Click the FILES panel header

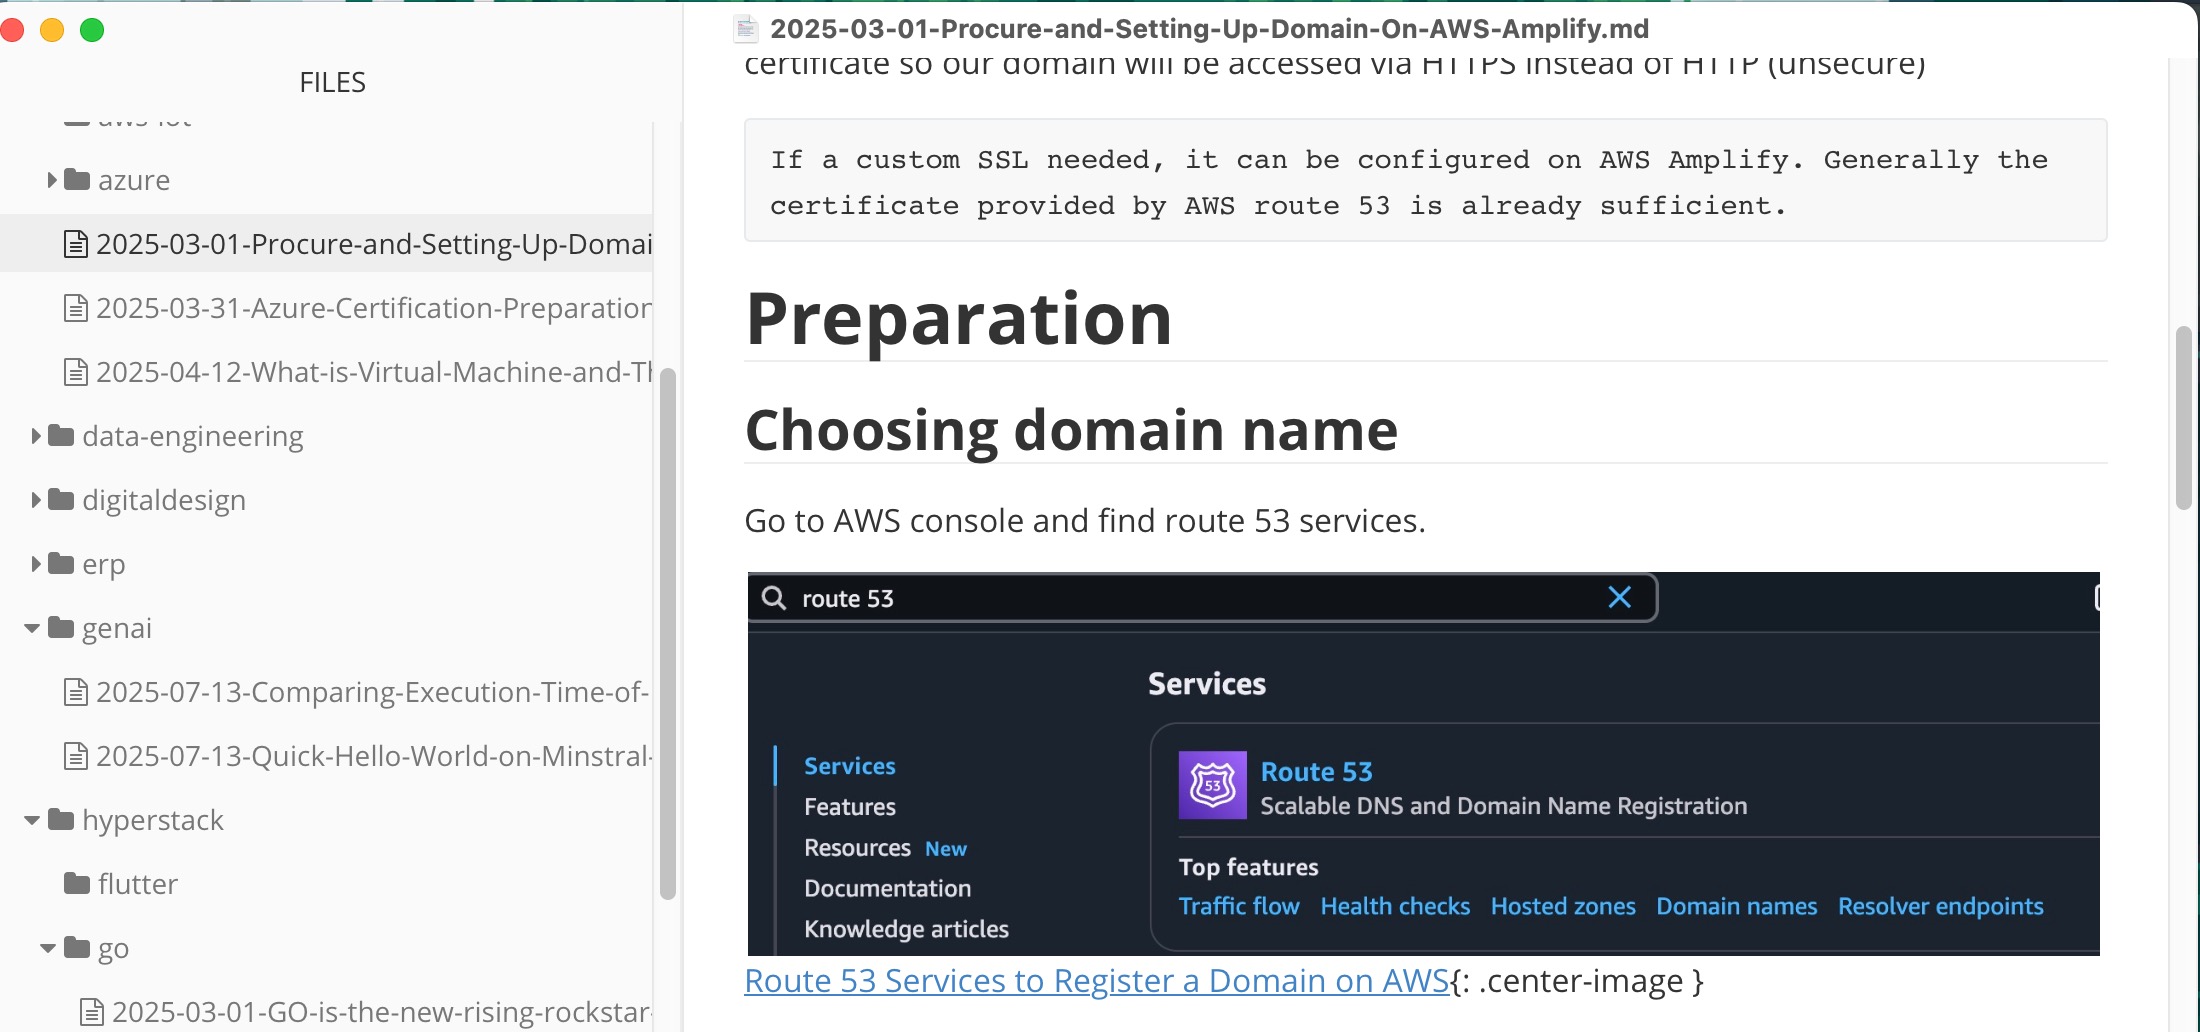(x=332, y=82)
